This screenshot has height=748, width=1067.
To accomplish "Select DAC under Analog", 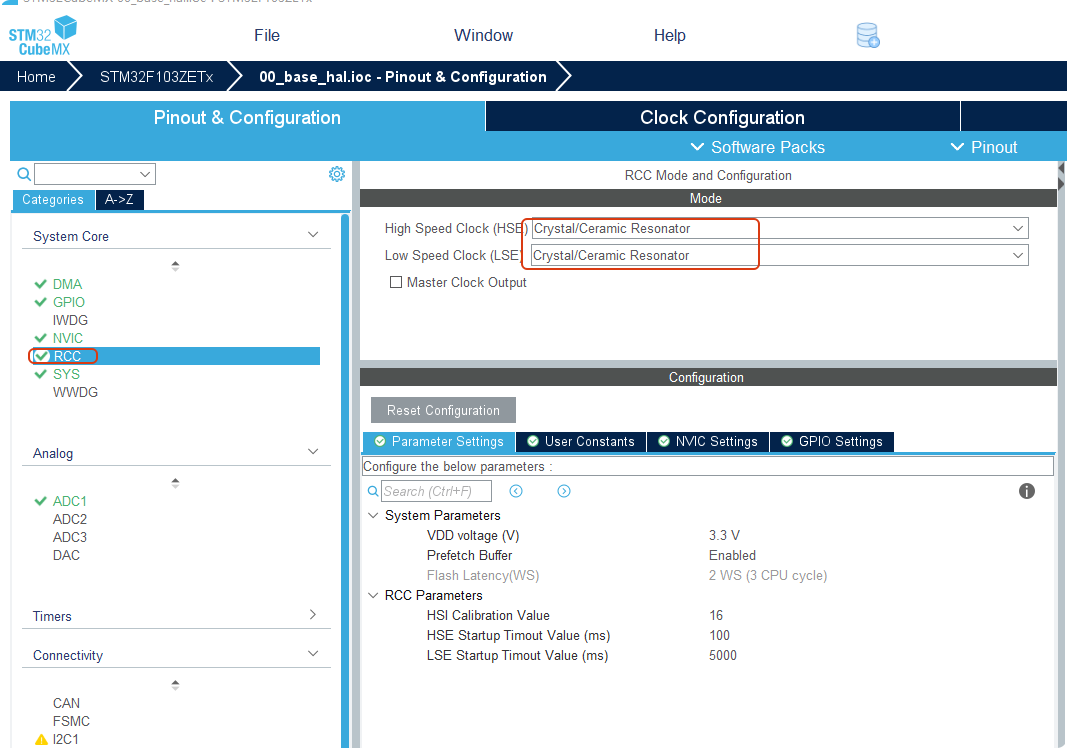I will [66, 555].
